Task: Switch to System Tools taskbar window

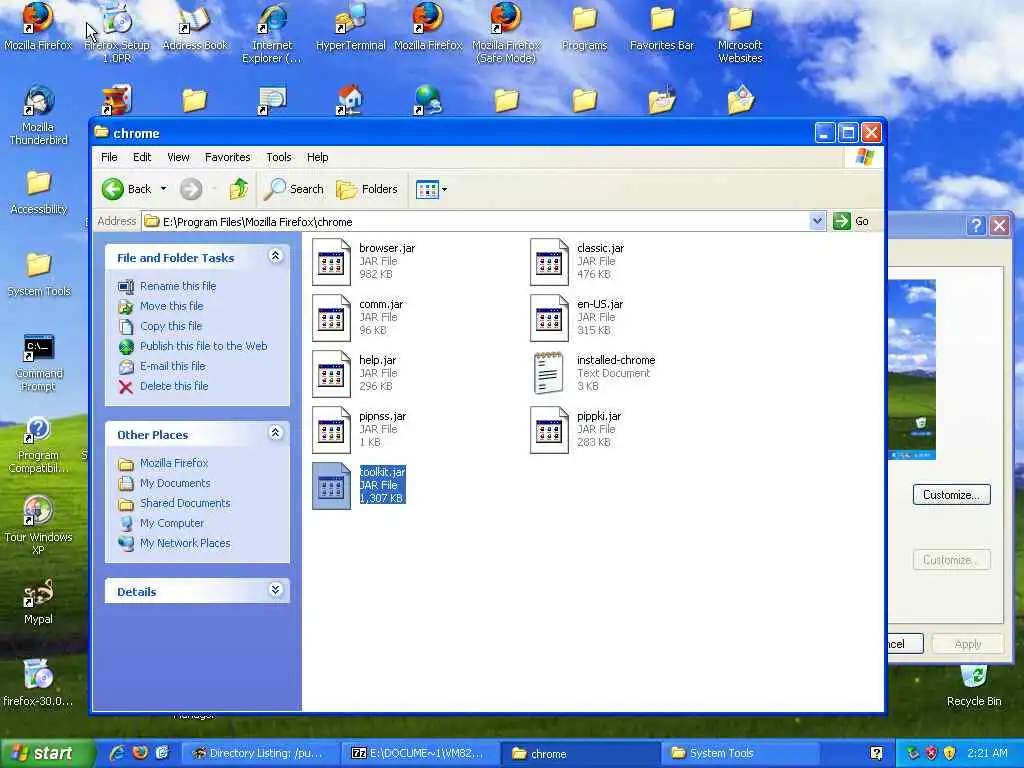Action: point(740,754)
